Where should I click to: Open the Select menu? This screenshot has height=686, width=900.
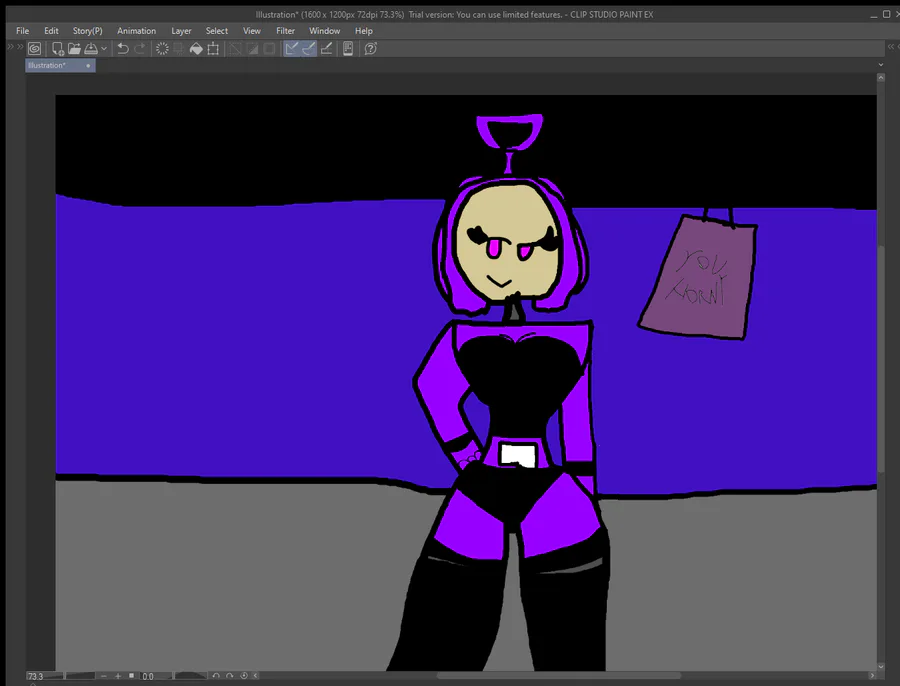tap(217, 31)
